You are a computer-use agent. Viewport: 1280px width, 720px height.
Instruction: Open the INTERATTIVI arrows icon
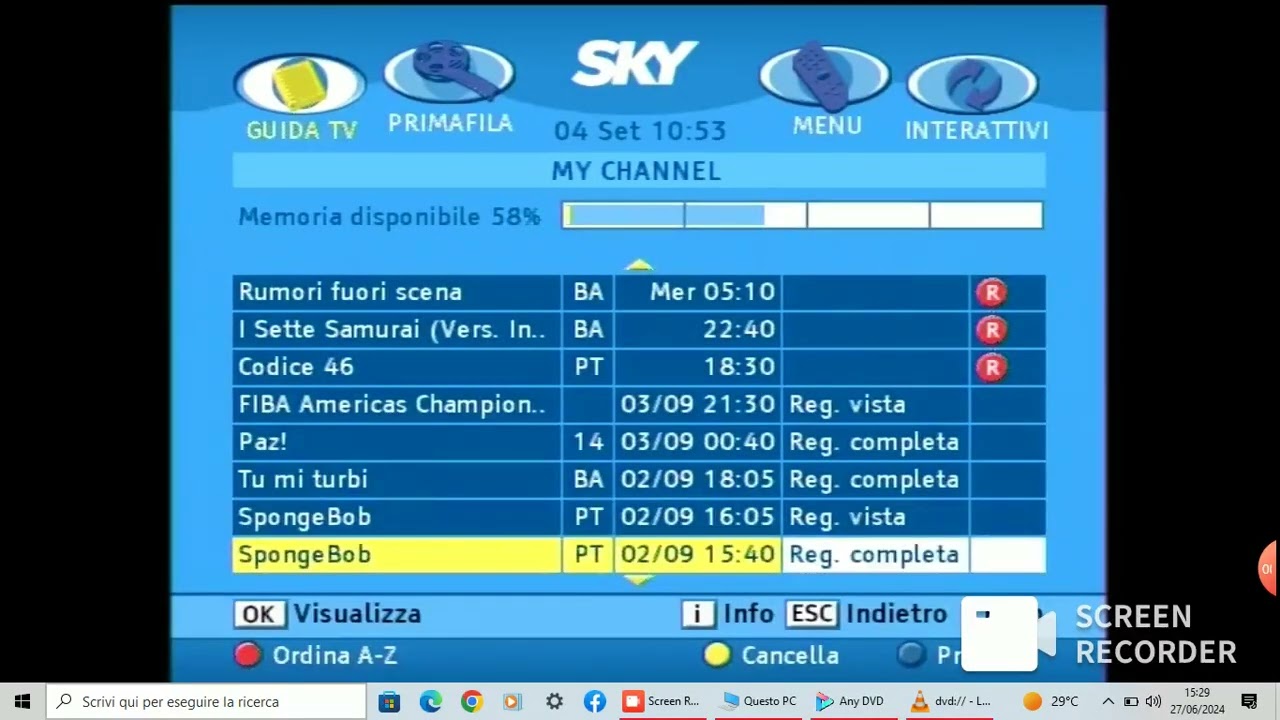point(972,84)
